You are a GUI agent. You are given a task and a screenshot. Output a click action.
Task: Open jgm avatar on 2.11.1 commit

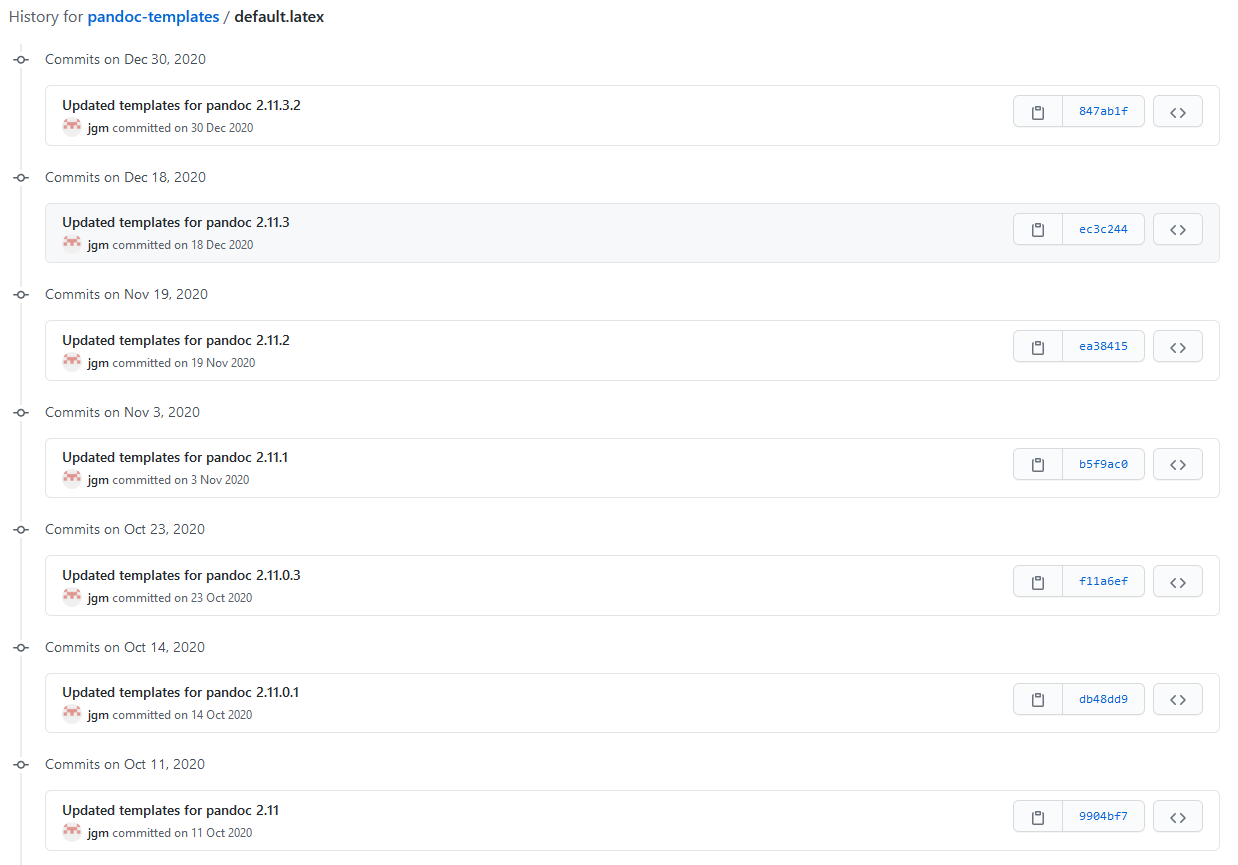[x=72, y=479]
